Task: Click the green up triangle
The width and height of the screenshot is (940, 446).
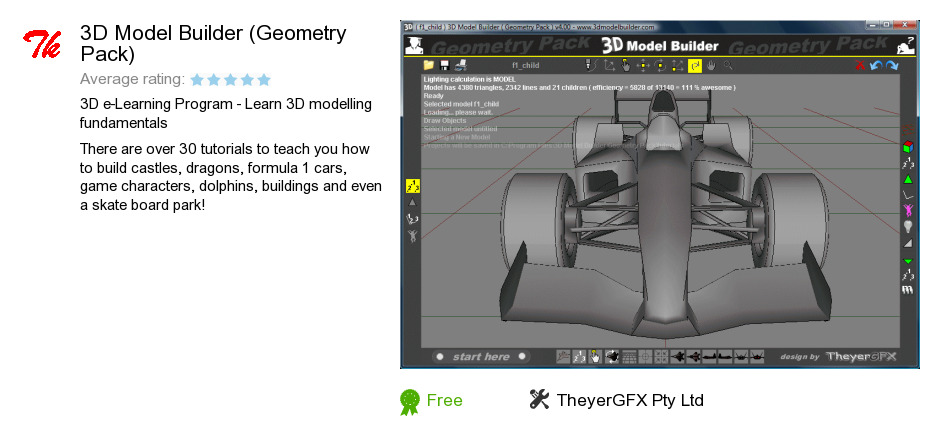Action: pos(908,179)
